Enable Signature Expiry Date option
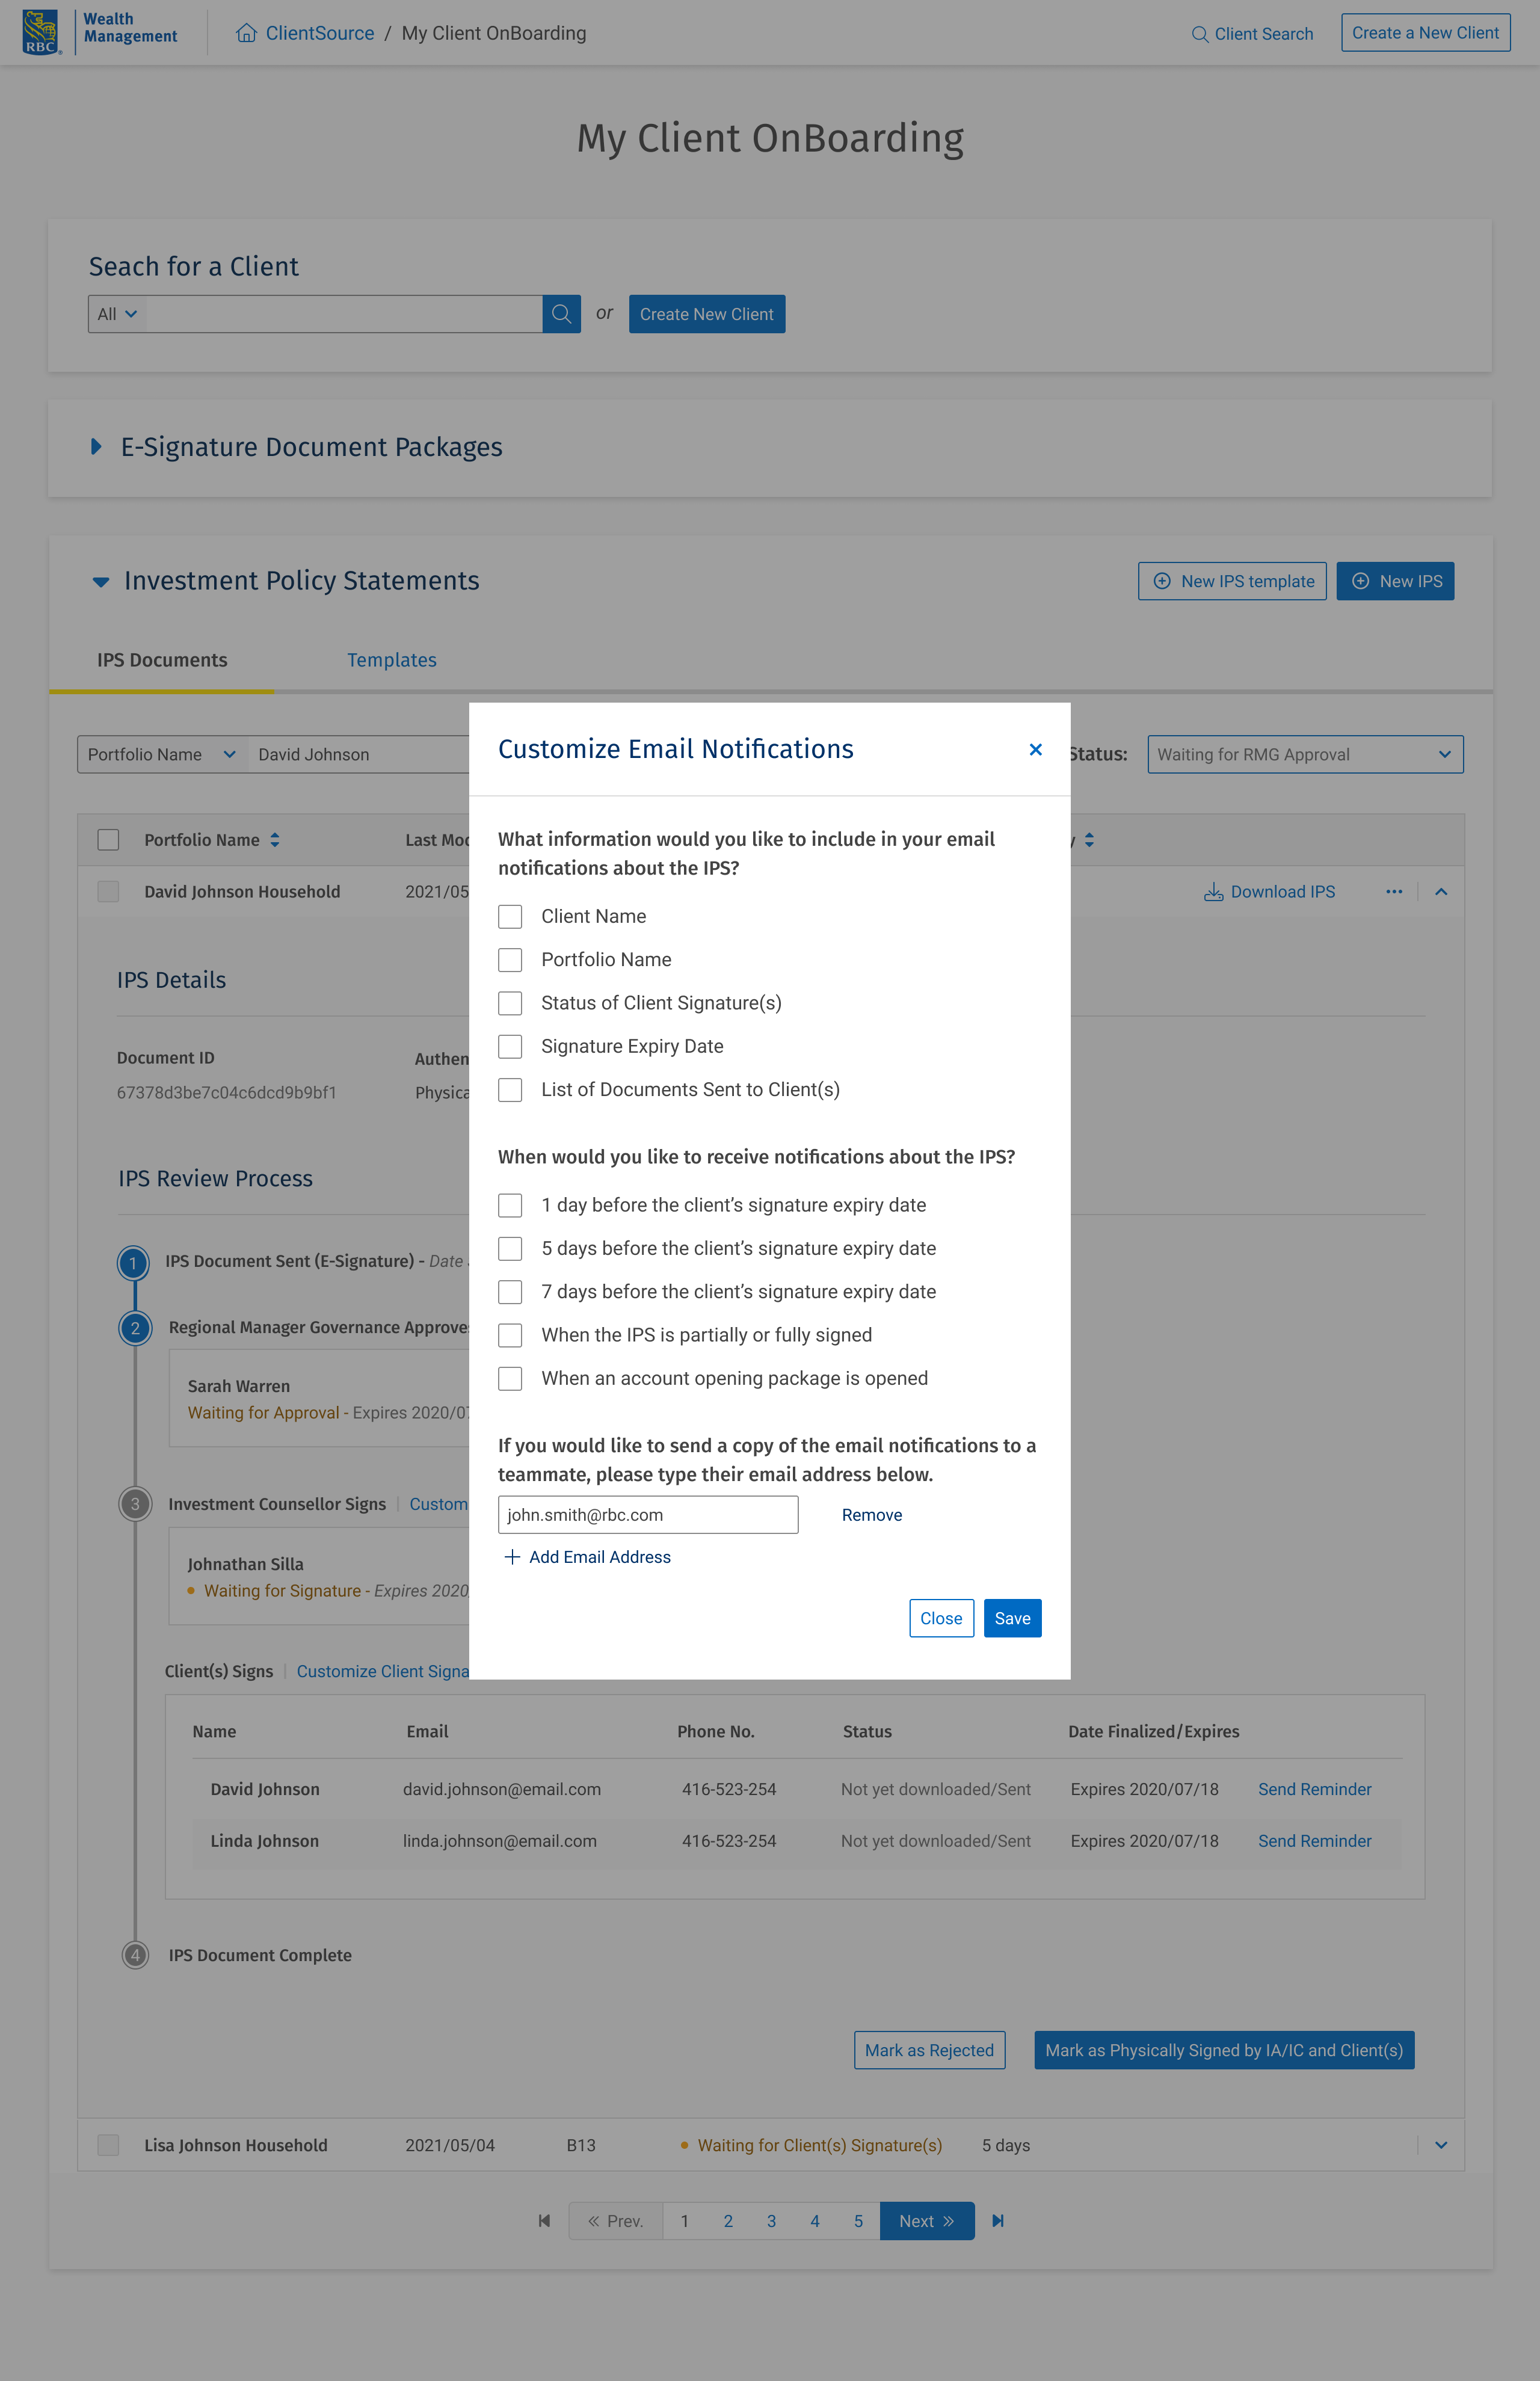The image size is (1540, 2381). 510,1046
